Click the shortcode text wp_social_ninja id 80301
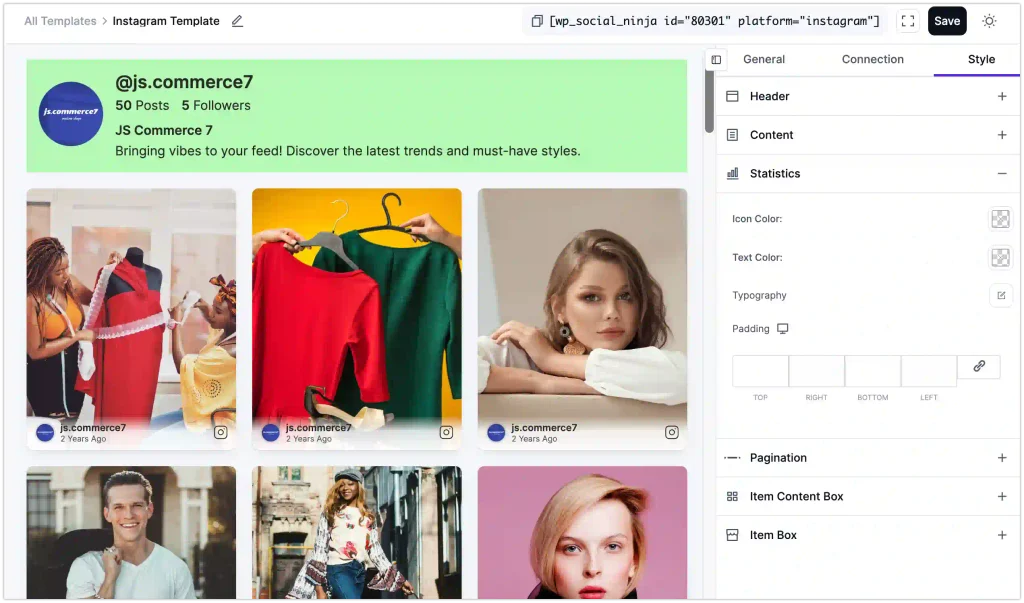 [x=714, y=21]
